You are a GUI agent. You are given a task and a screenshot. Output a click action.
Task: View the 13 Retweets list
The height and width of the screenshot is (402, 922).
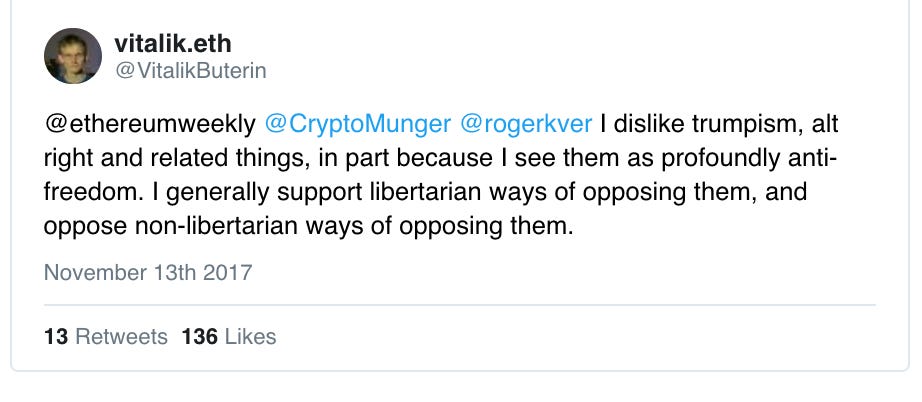(x=106, y=337)
